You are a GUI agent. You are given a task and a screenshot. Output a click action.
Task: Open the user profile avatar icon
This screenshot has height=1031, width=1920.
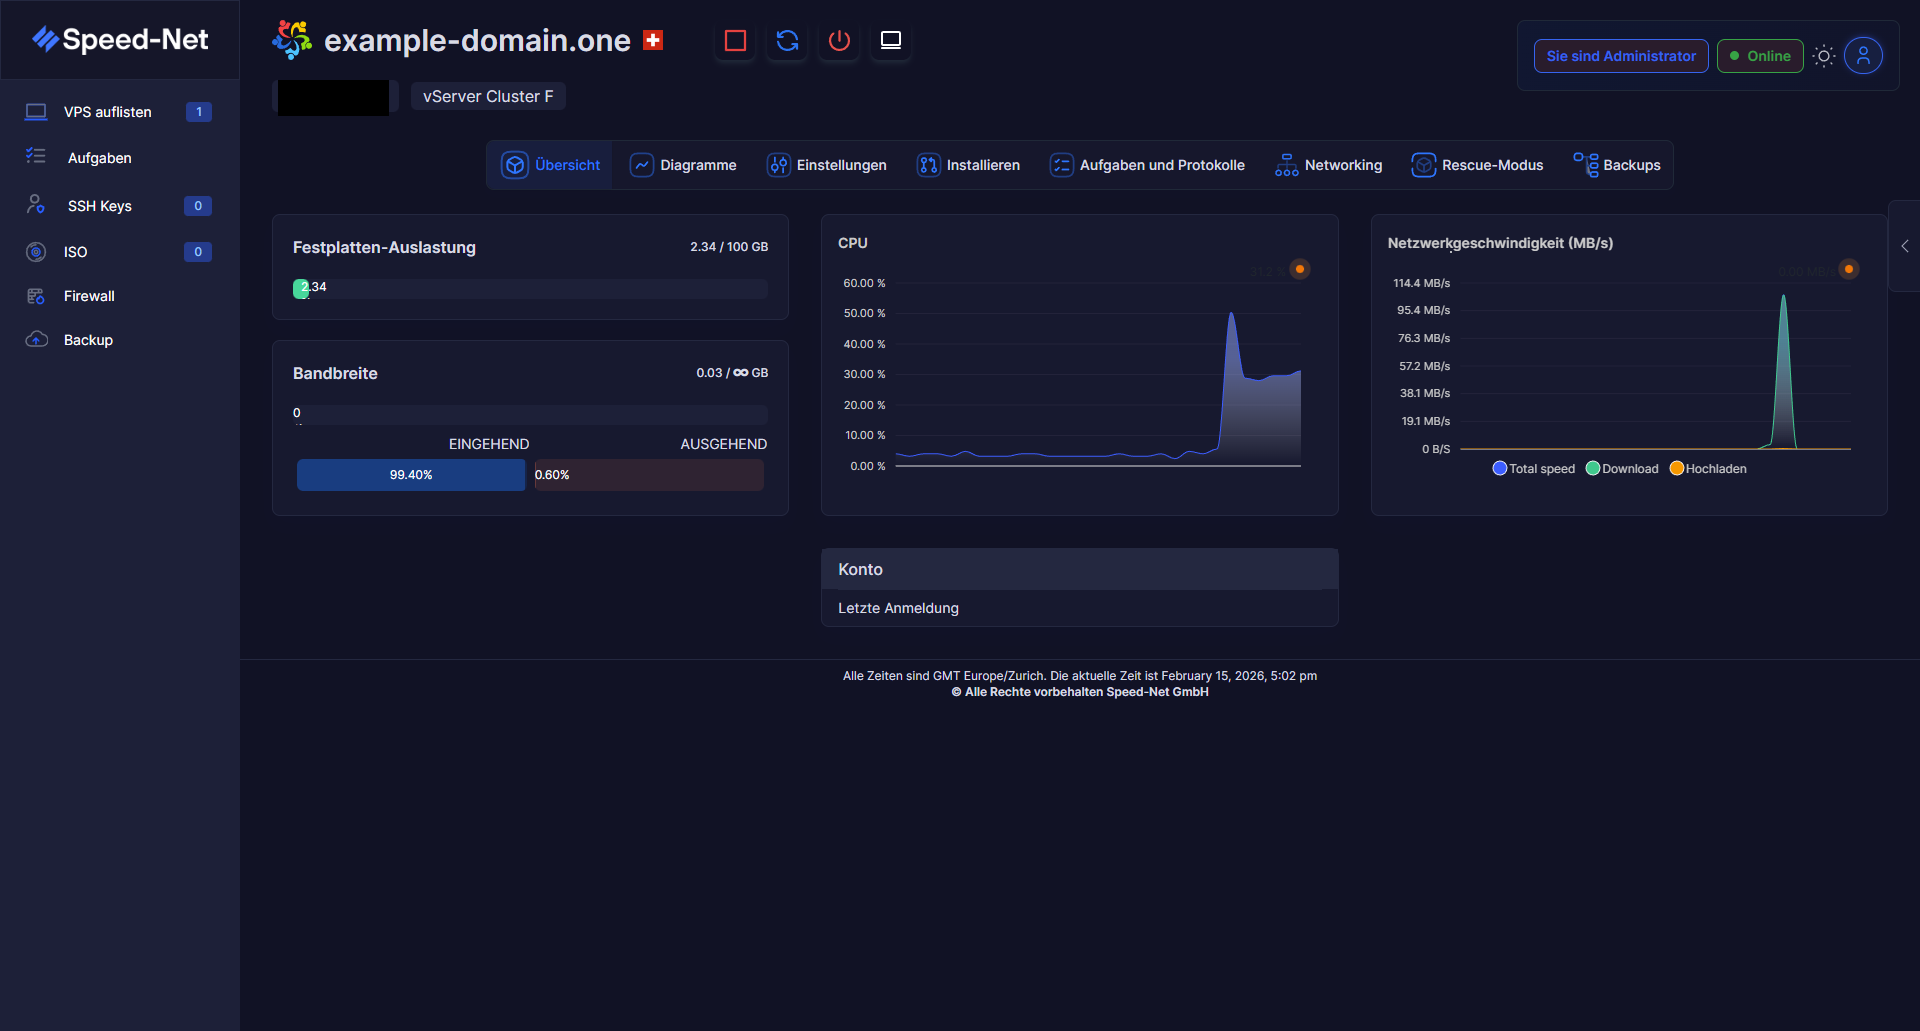[1863, 56]
